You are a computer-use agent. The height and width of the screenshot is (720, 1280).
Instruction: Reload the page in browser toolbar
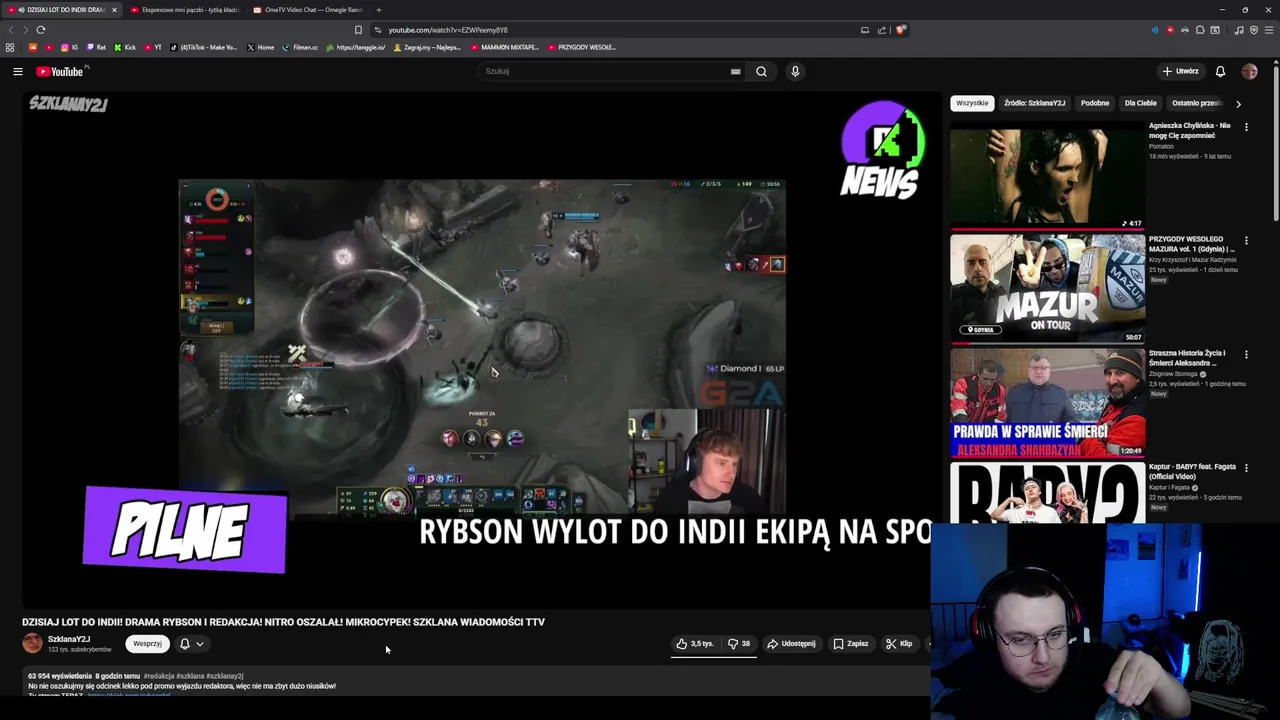(41, 30)
